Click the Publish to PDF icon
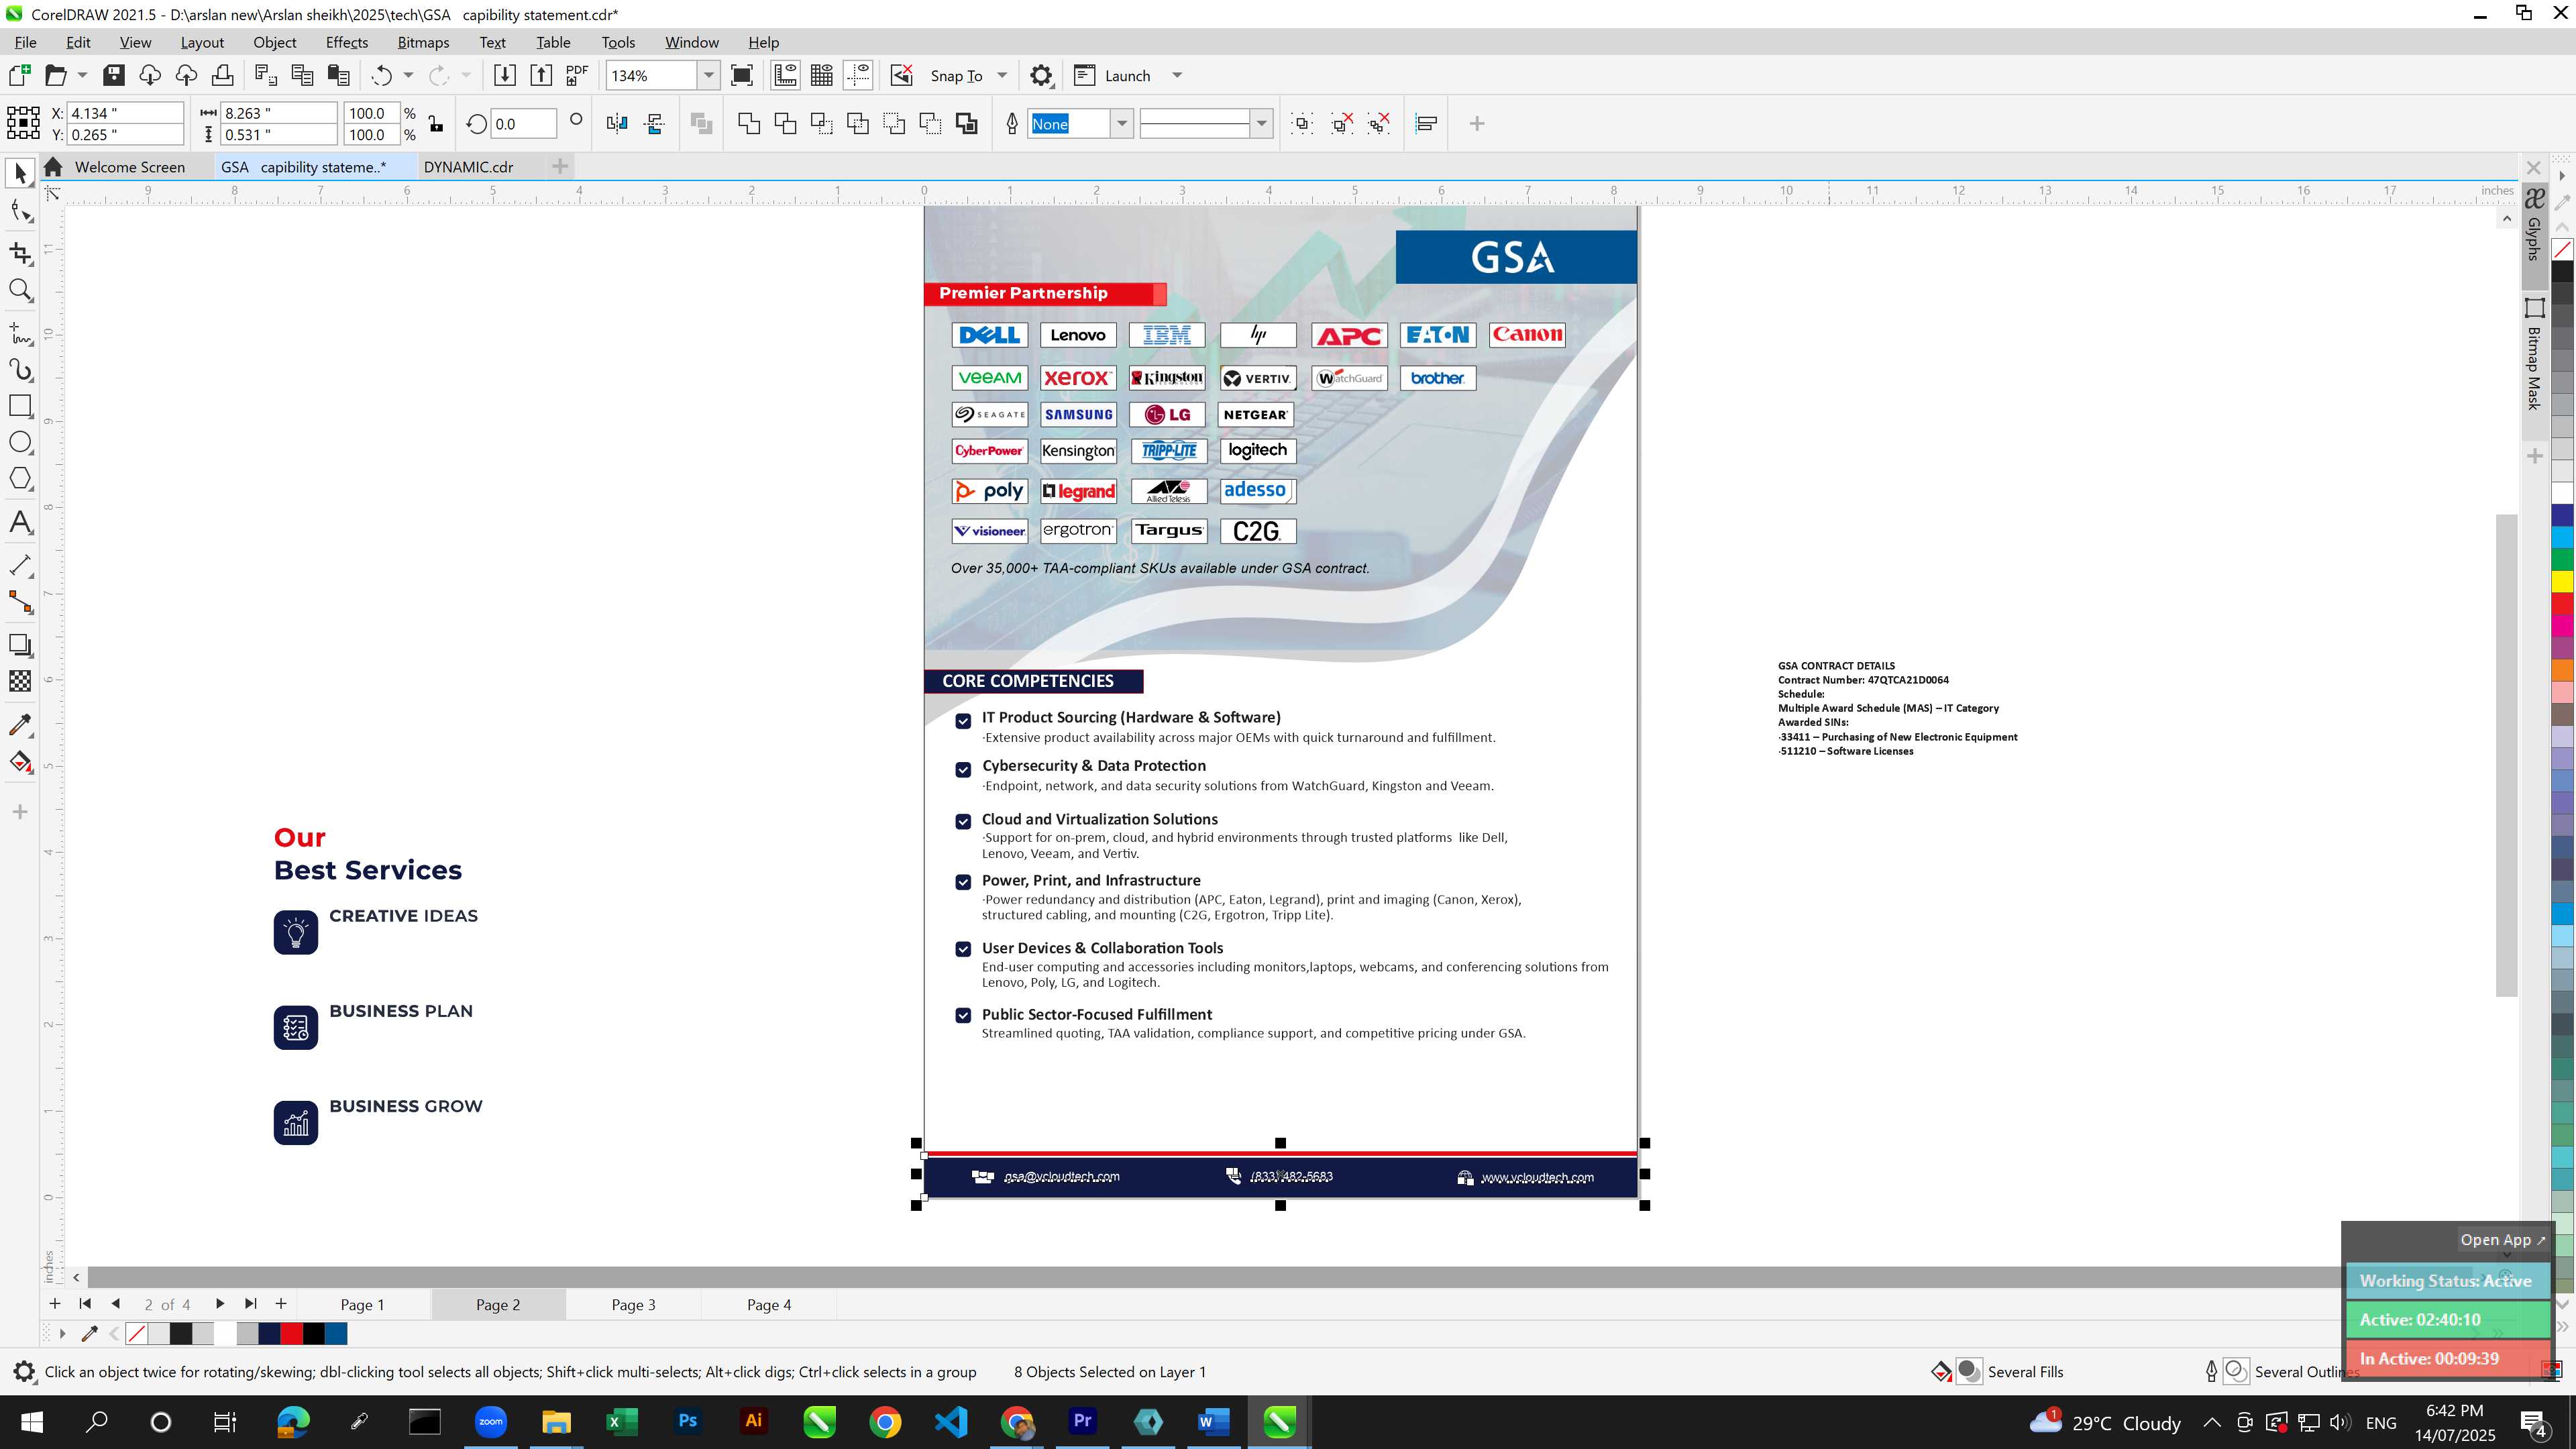This screenshot has height=1449, width=2576. click(577, 75)
